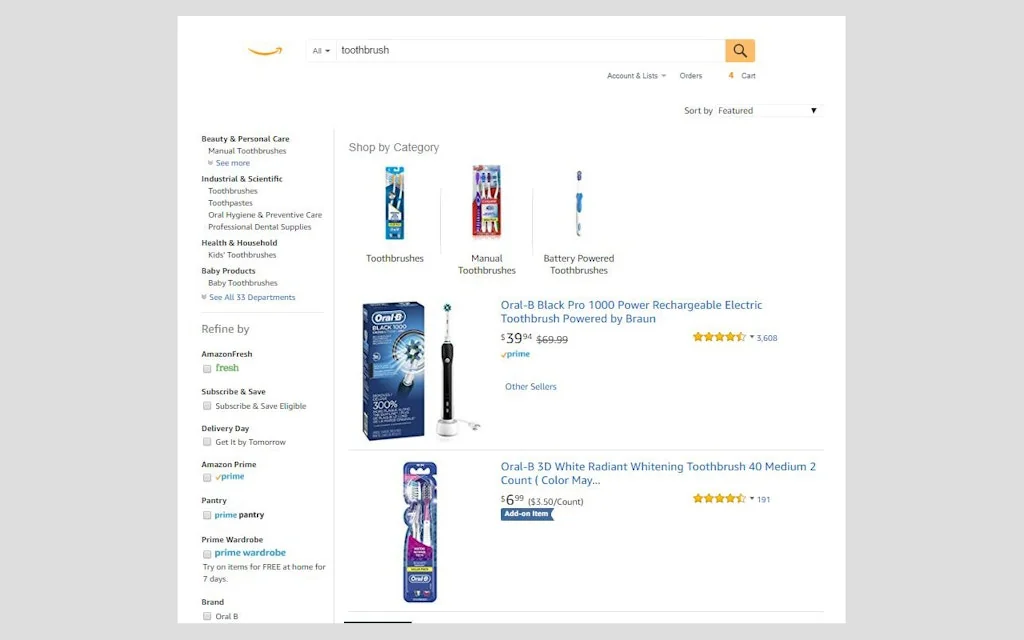
Task: Open the Account & Lists menu
Action: pyautogui.click(x=636, y=75)
